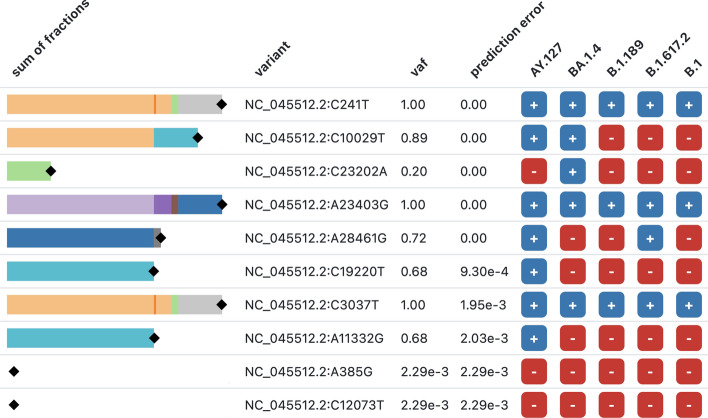Click the red minus under AY.127 for C23202A

pyautogui.click(x=534, y=172)
